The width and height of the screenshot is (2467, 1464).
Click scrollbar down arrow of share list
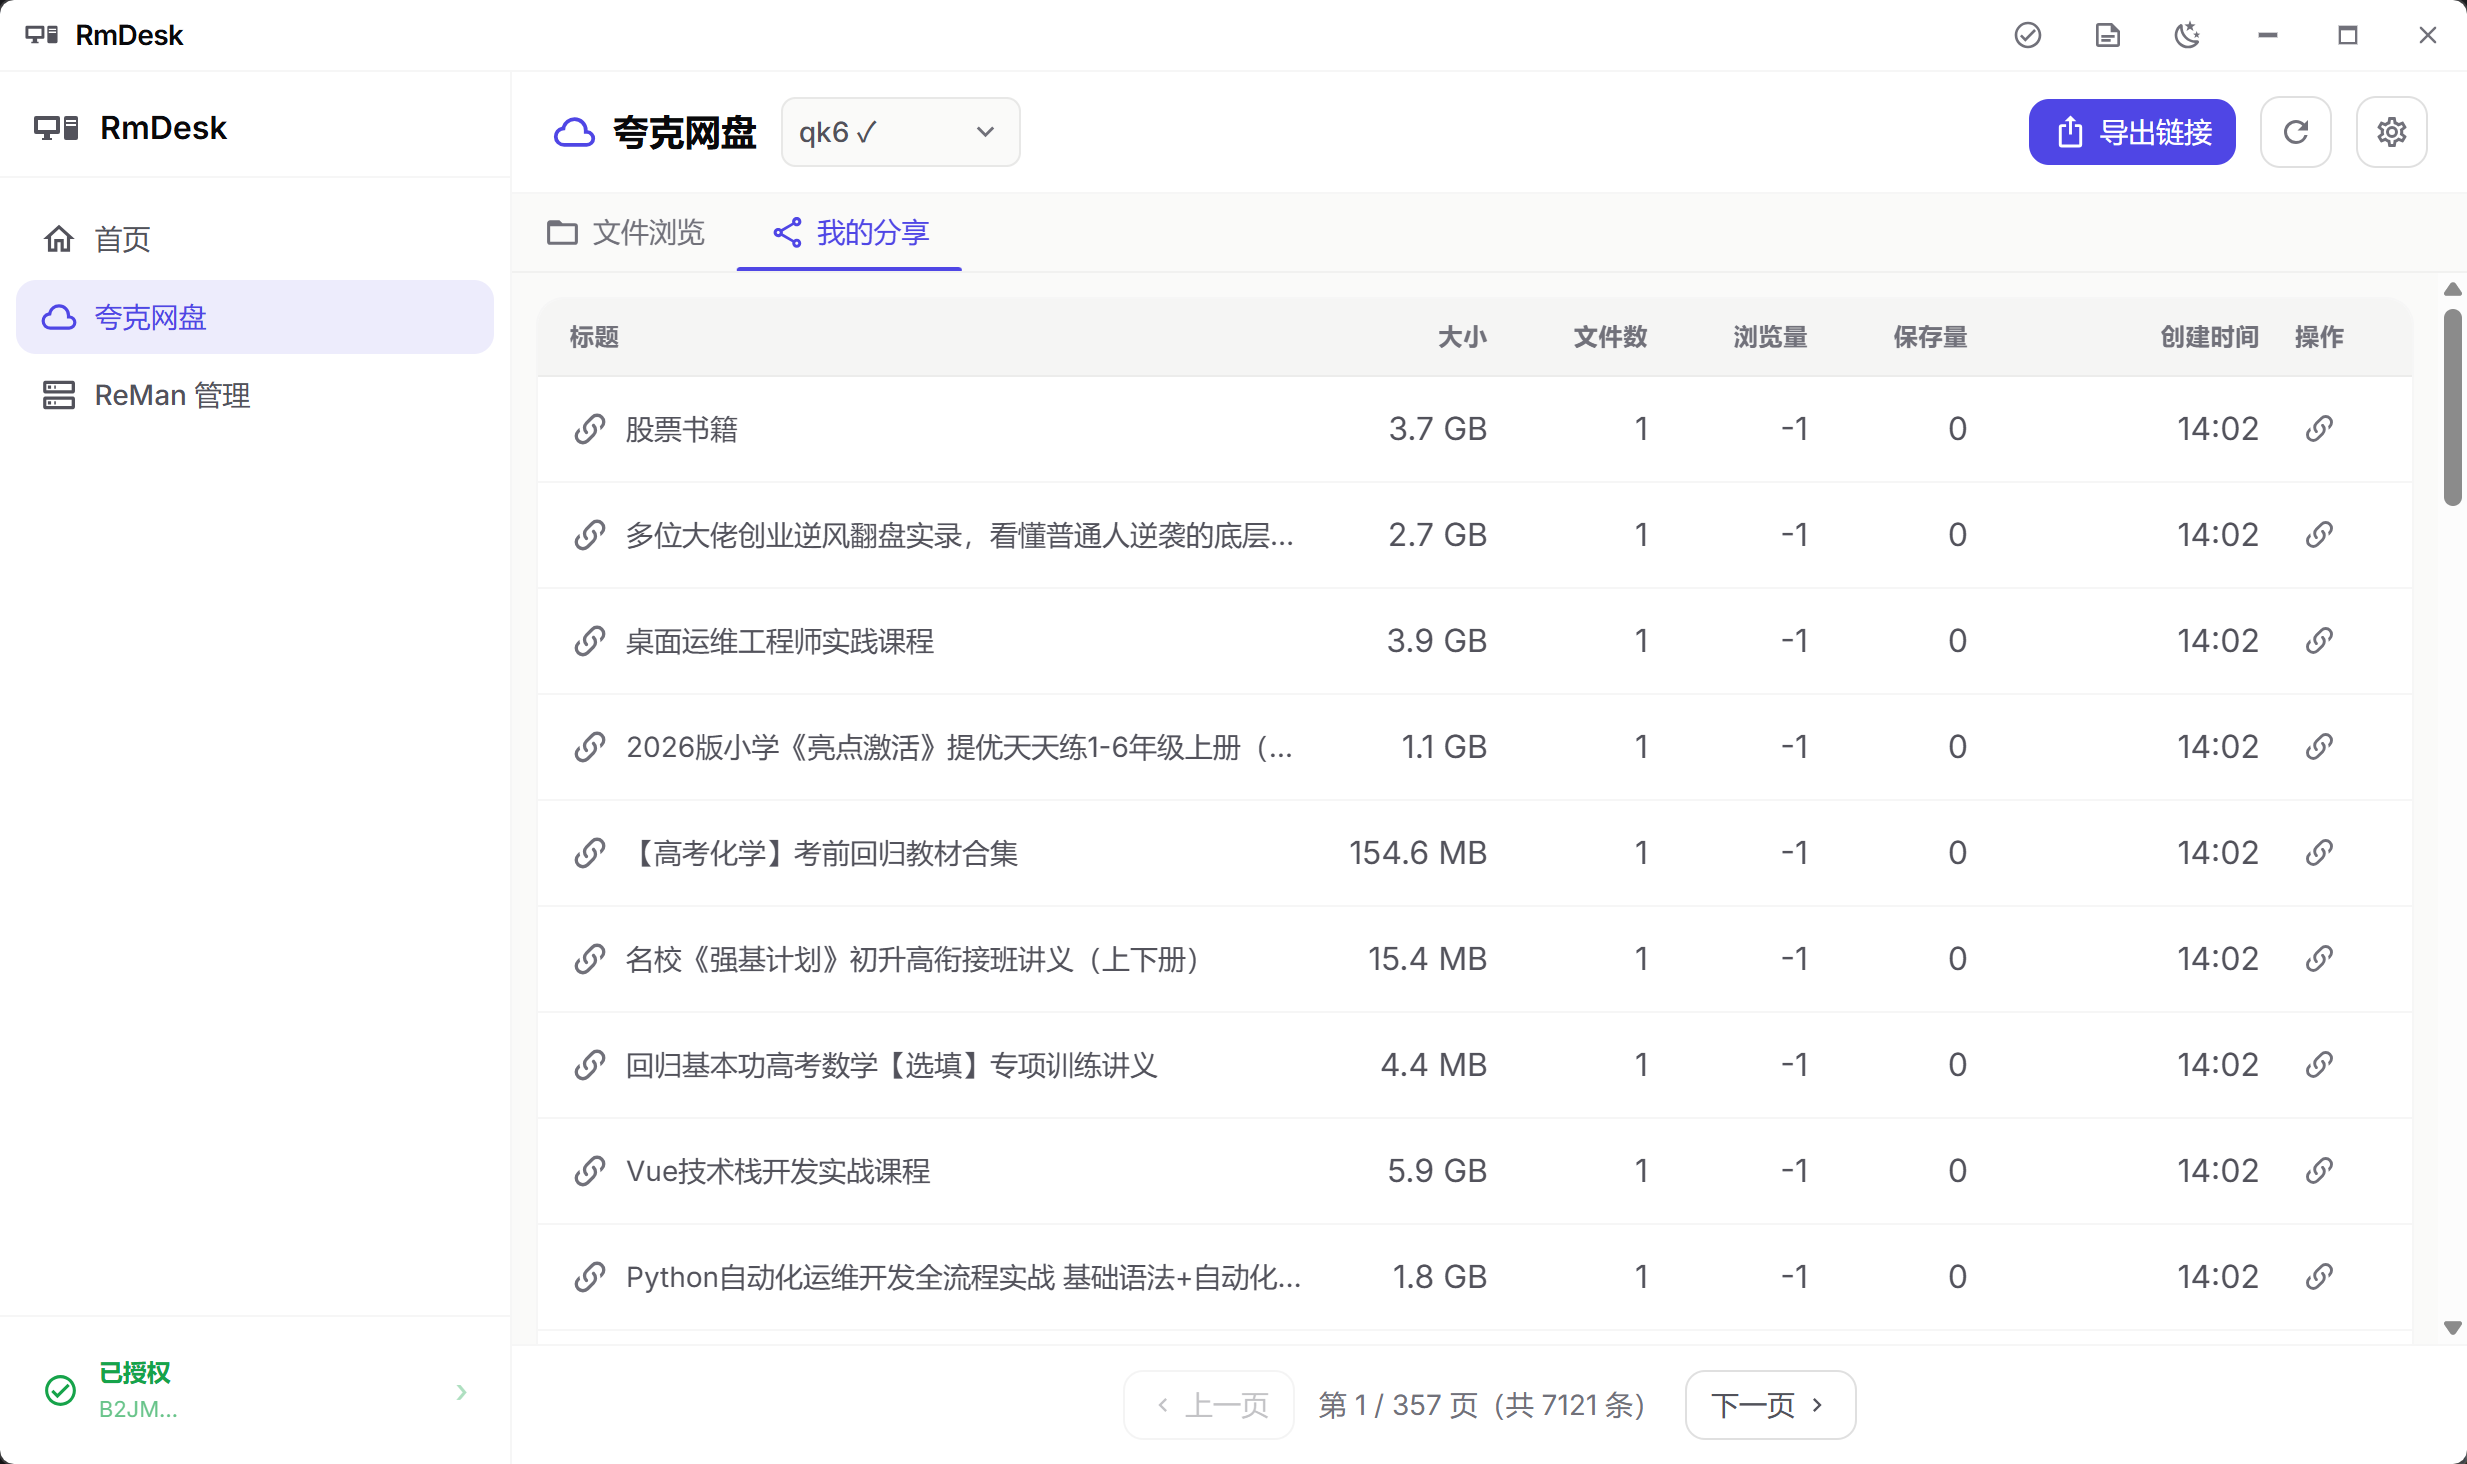click(x=2452, y=1328)
